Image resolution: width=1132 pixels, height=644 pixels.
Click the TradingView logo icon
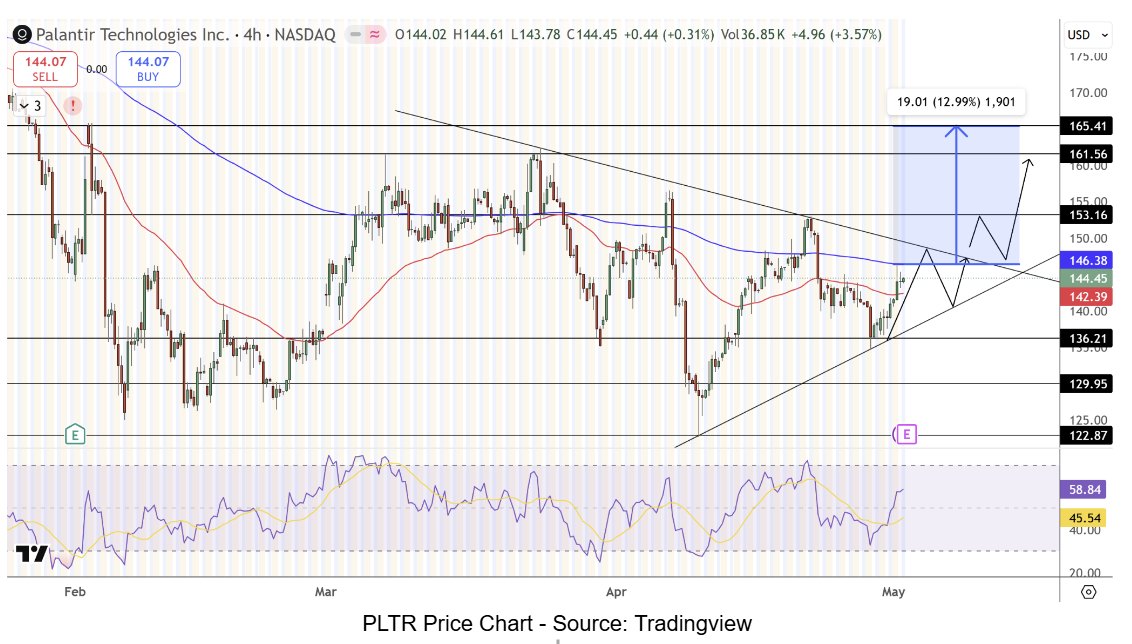click(x=32, y=554)
